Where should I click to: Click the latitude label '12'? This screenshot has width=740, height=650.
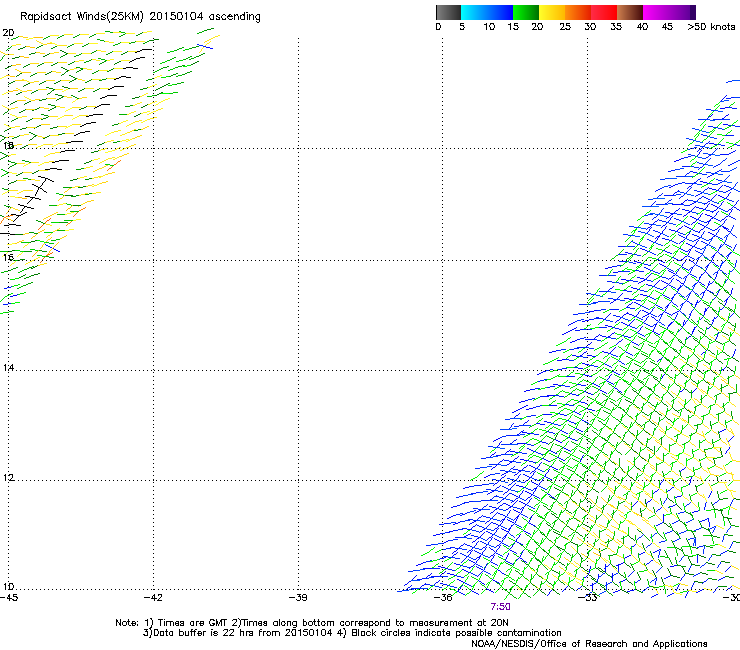[8, 478]
